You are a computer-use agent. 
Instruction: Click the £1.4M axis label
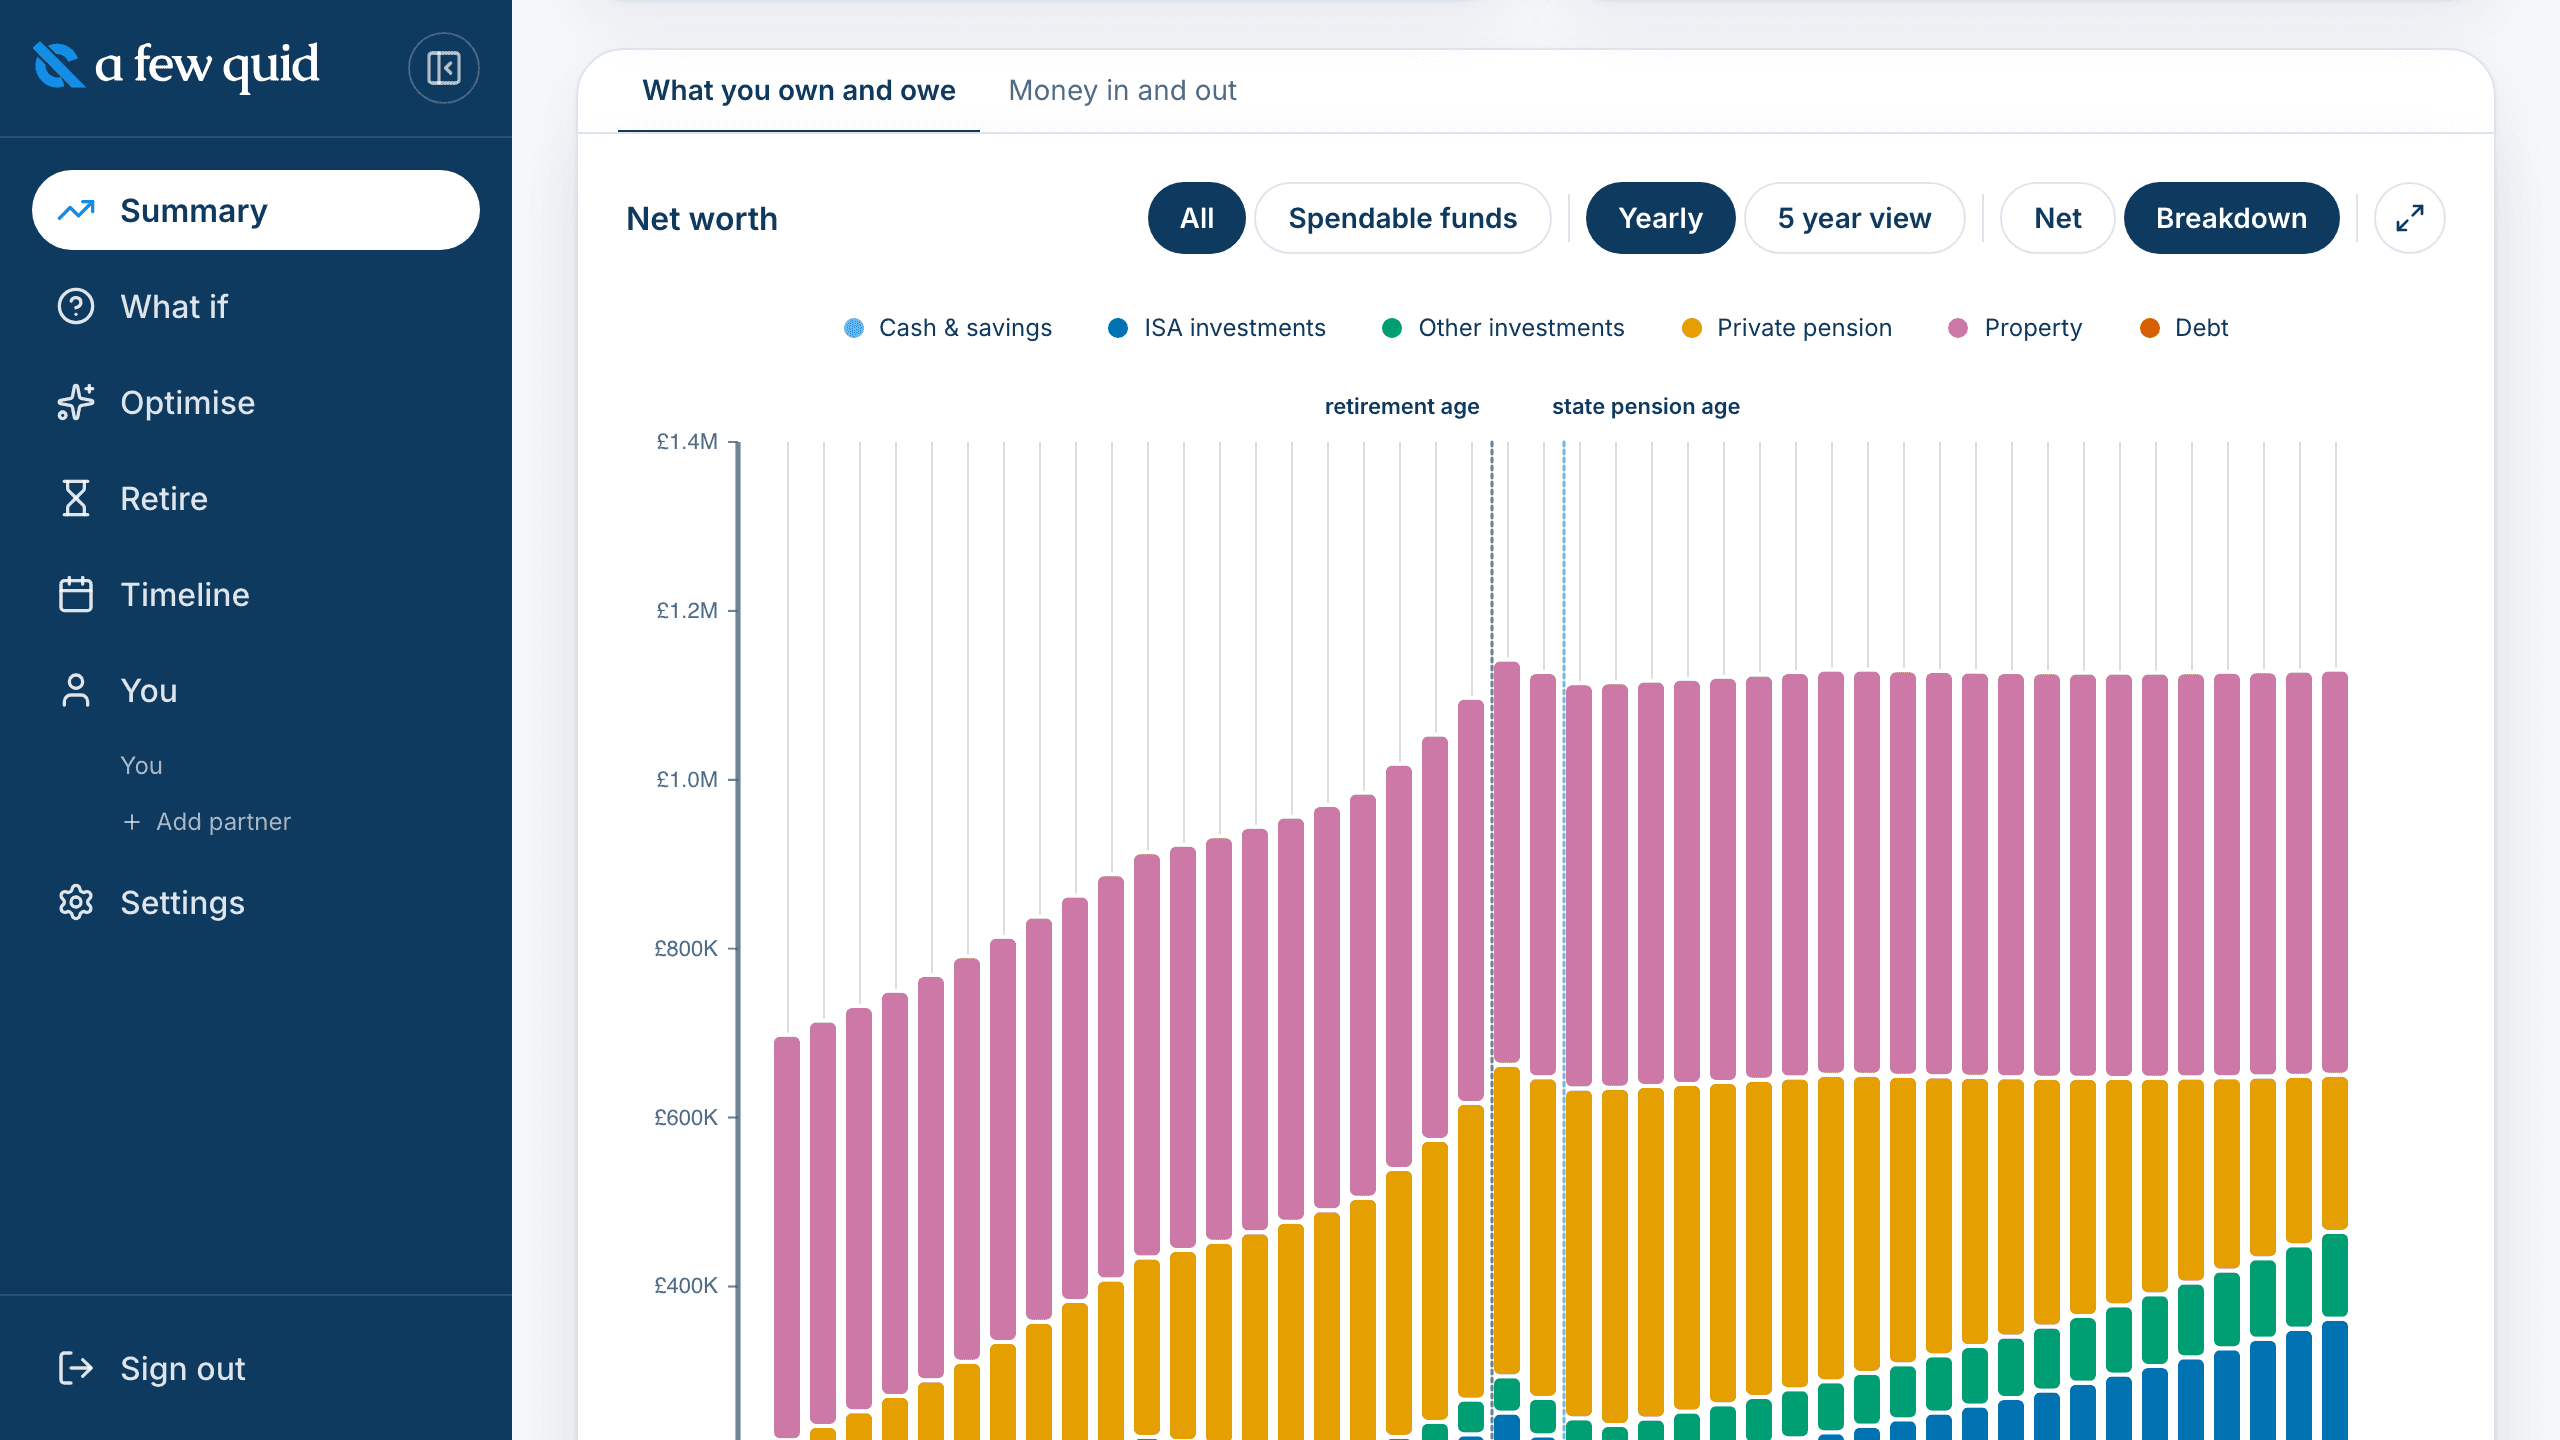[687, 441]
